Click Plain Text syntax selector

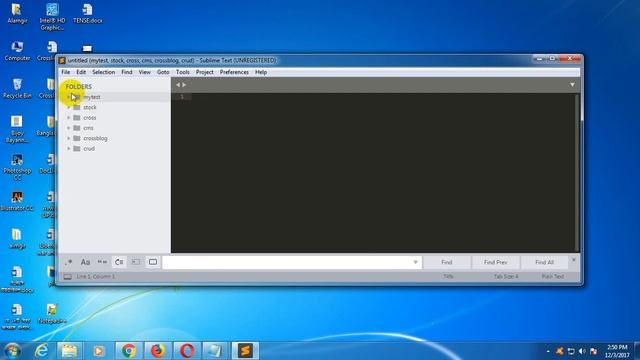point(553,277)
